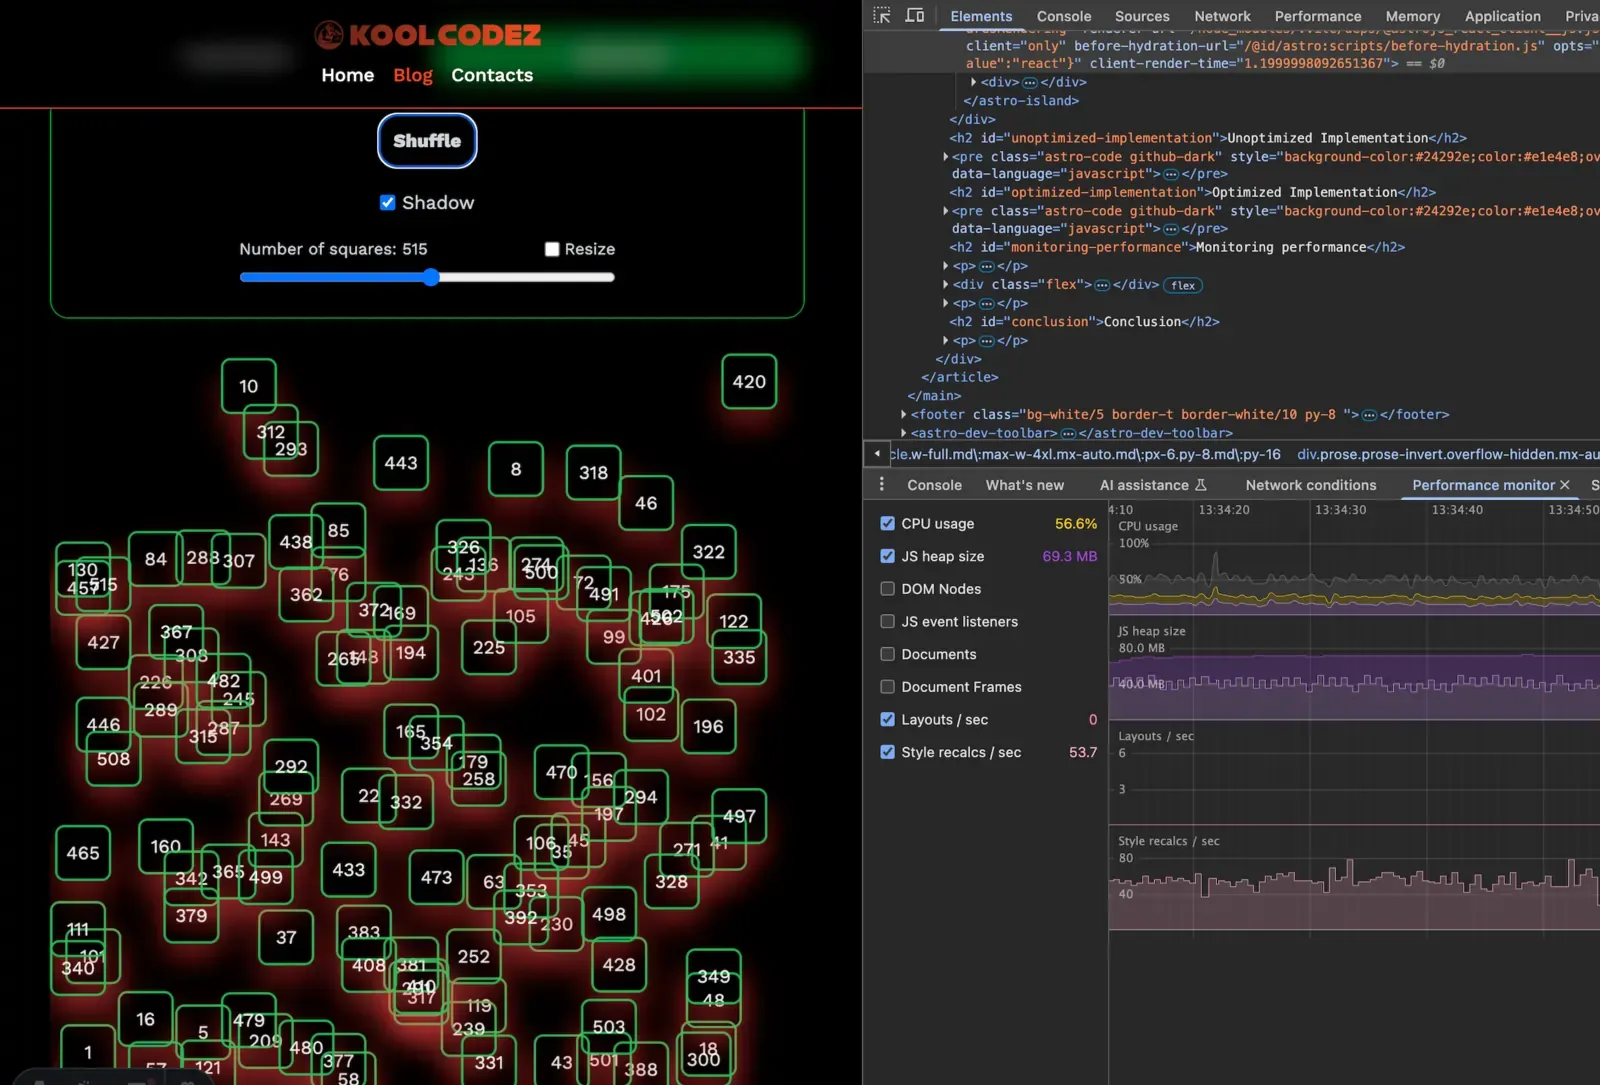Select the inspect element picker icon

(x=881, y=15)
